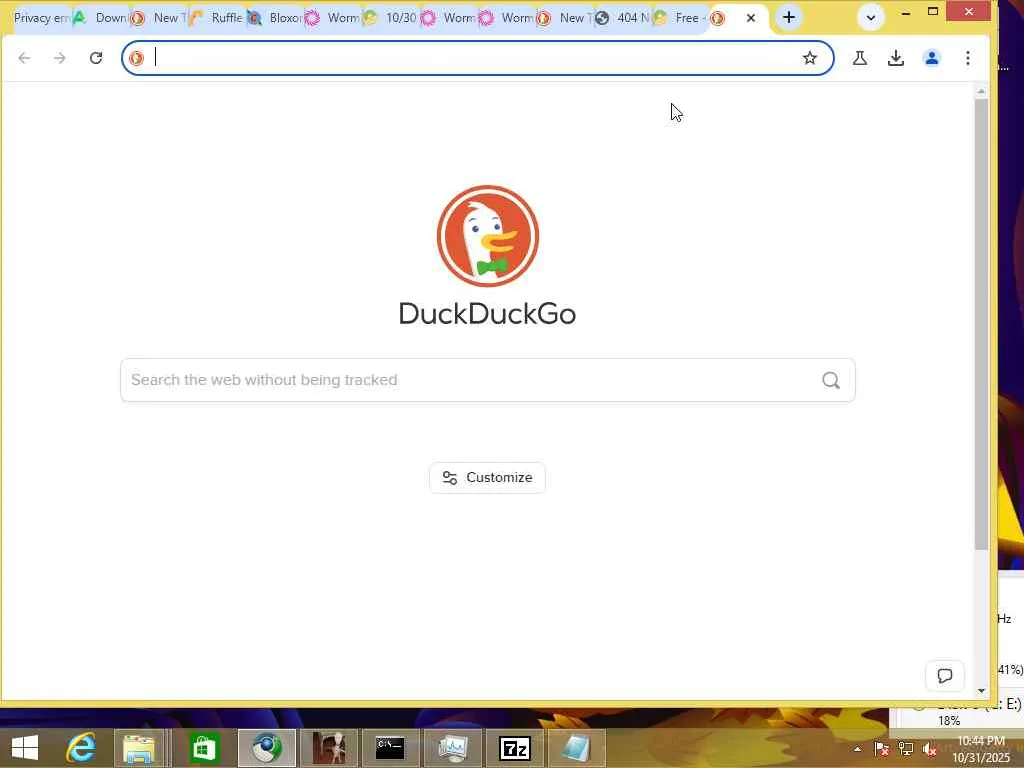Click the muted volume tray icon

tap(930, 749)
